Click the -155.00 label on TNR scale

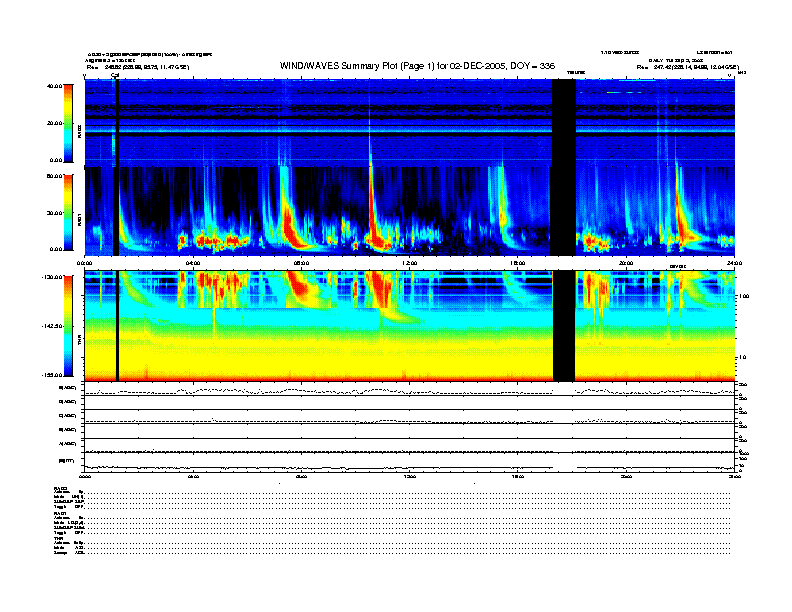pos(52,375)
